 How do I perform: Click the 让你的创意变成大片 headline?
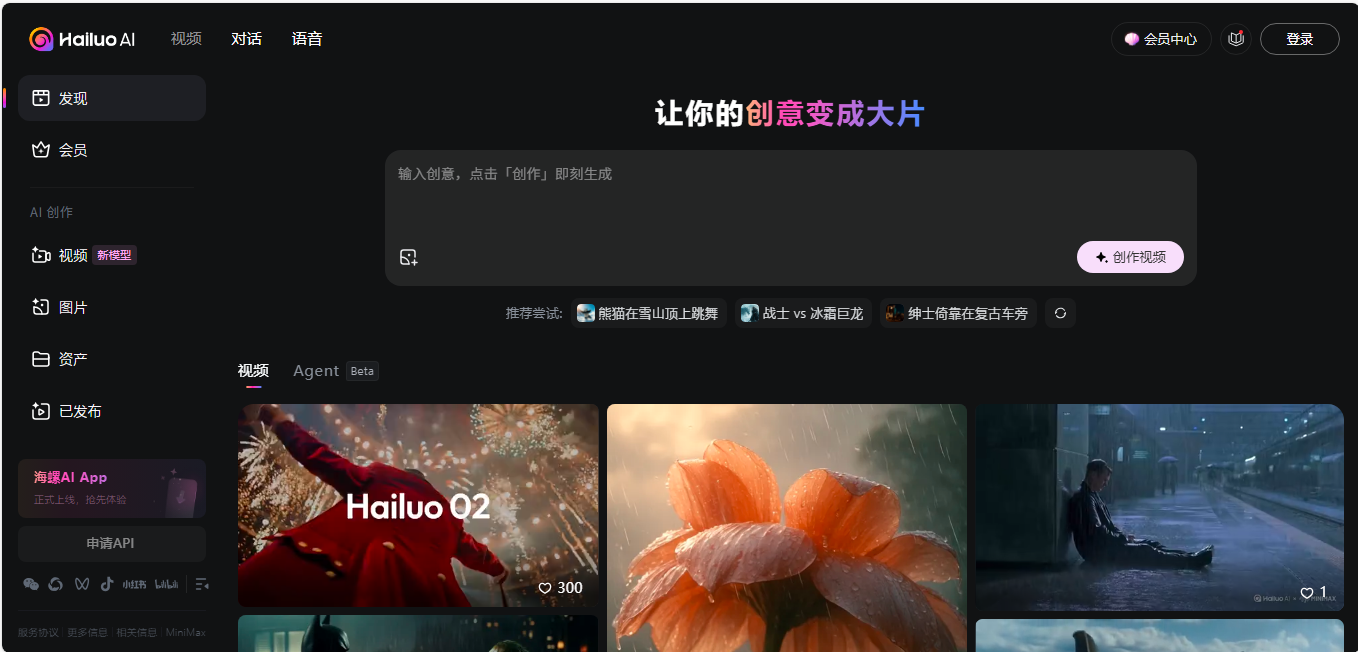pos(790,114)
